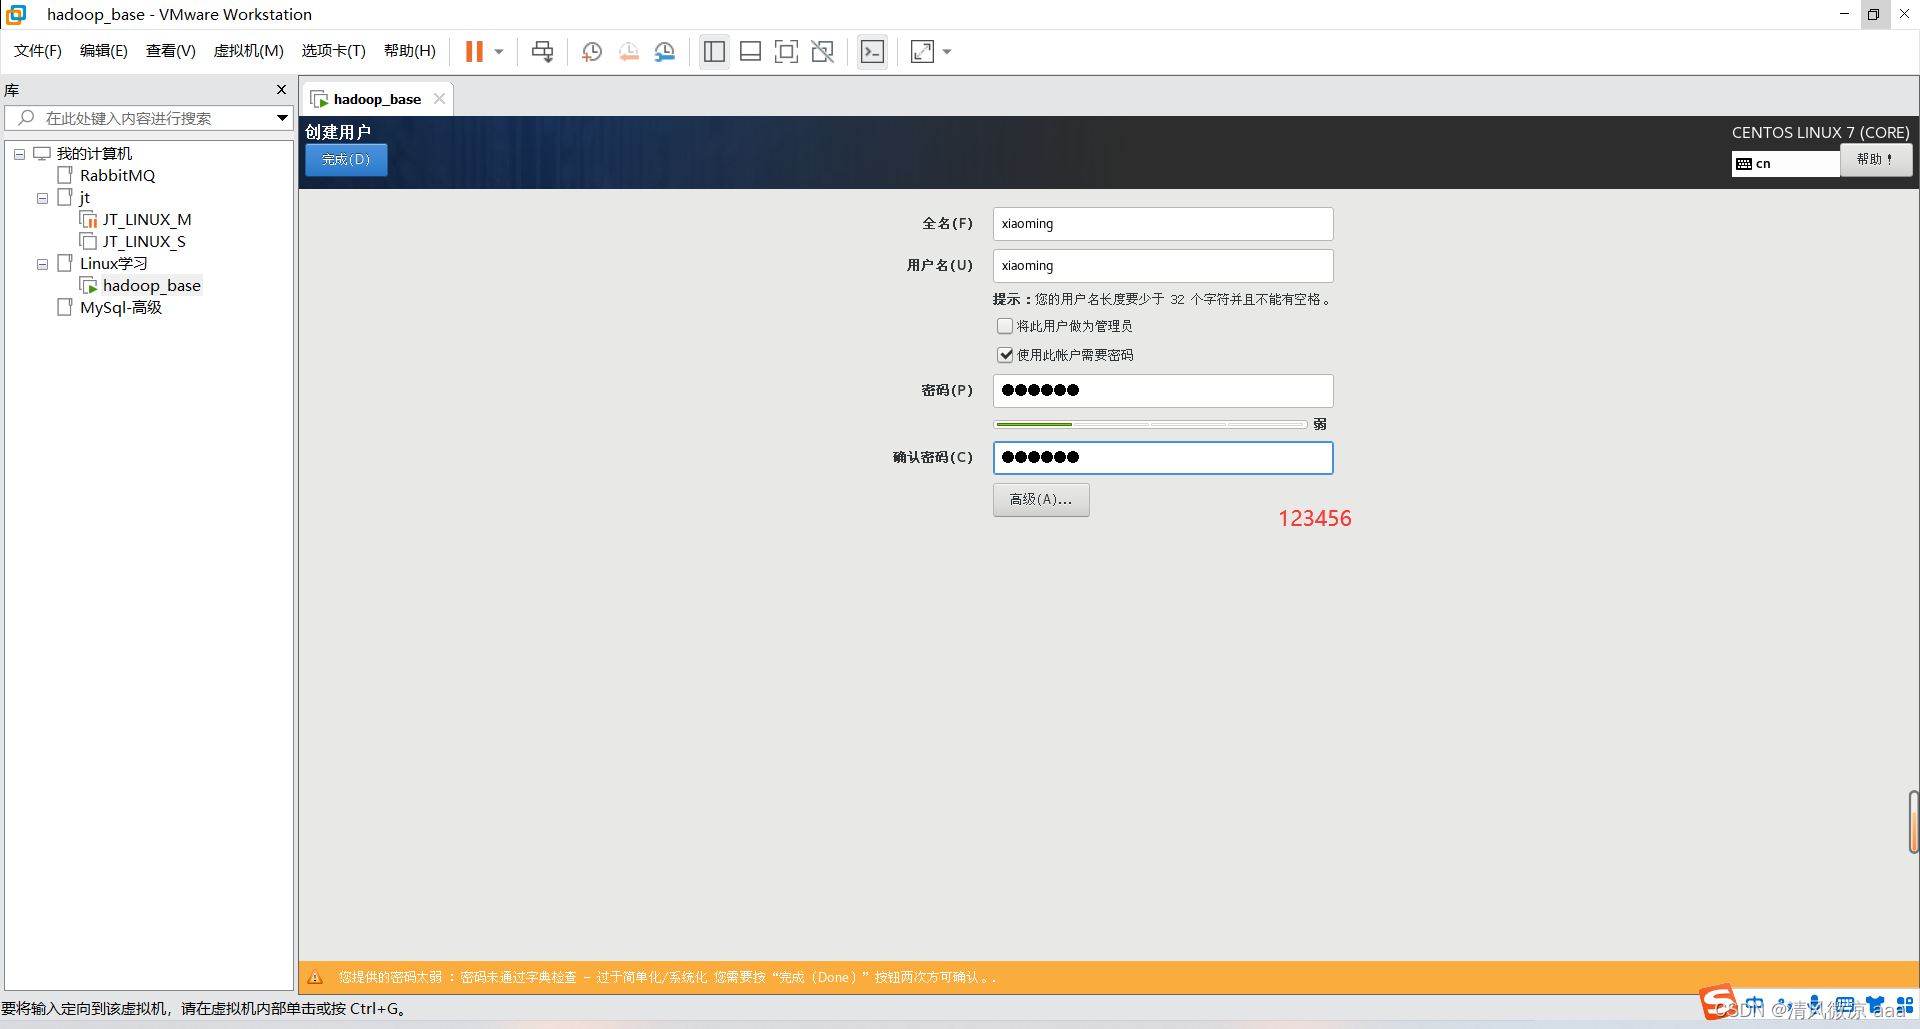Screen dimensions: 1920x1029
Task: Open the 查看(V) menu
Action: tap(171, 51)
